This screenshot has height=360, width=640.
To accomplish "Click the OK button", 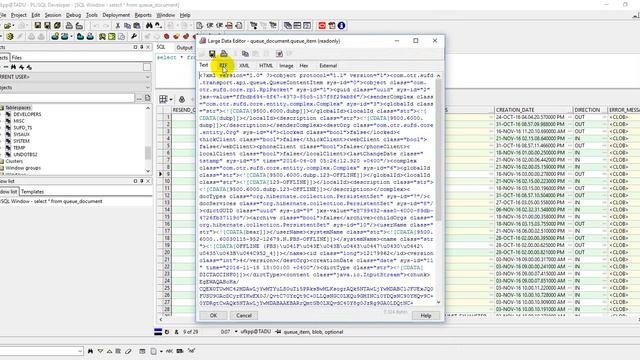I will click(213, 315).
